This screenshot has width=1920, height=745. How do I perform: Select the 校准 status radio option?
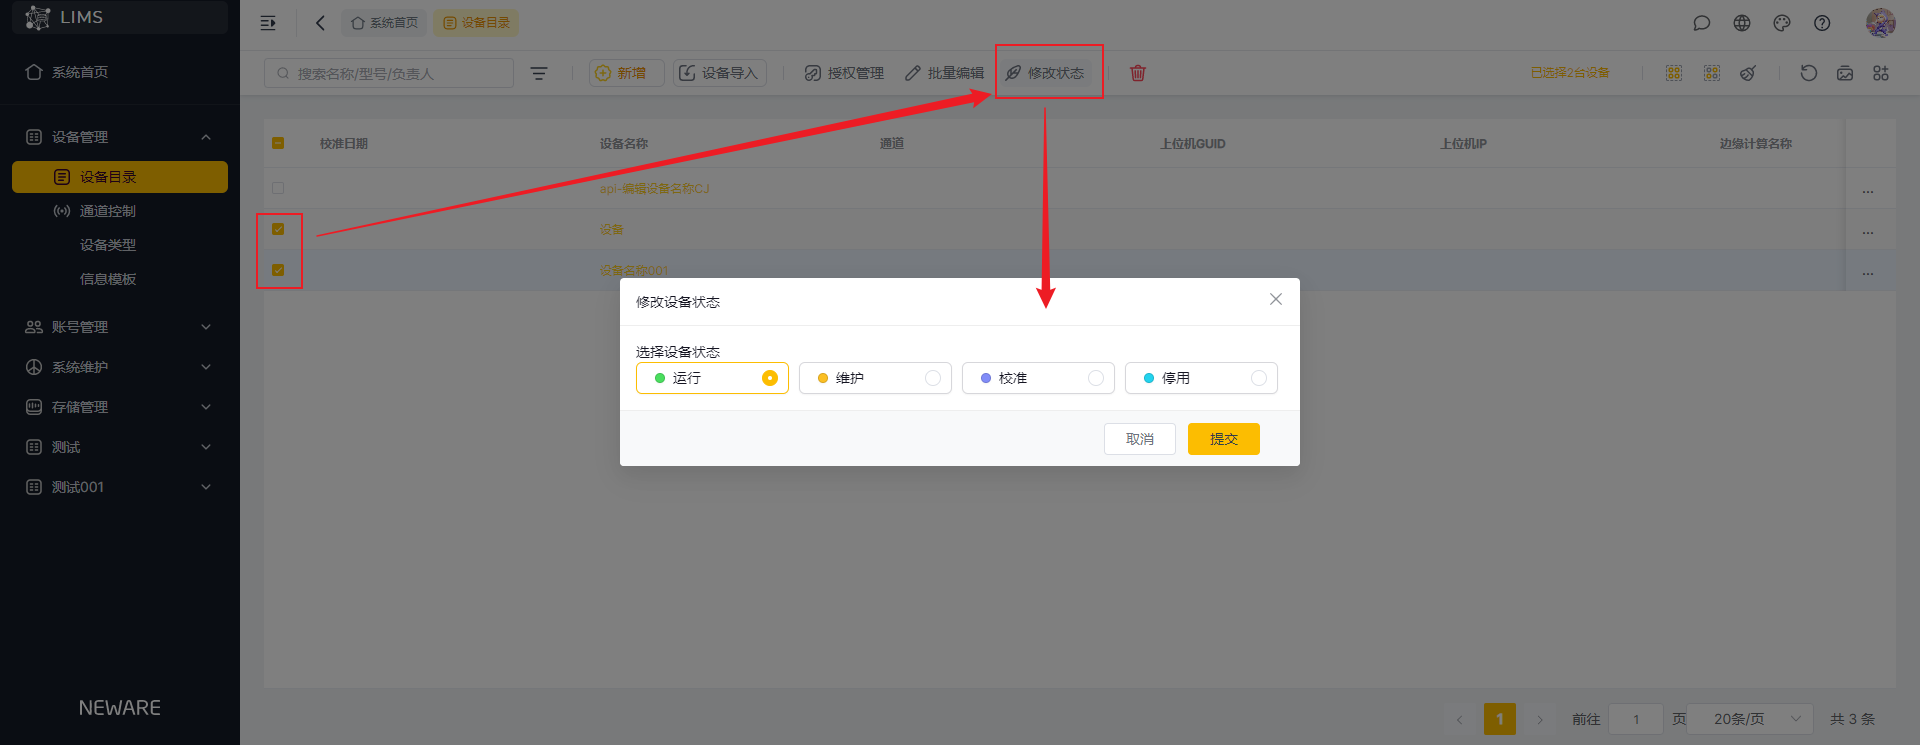click(1038, 378)
